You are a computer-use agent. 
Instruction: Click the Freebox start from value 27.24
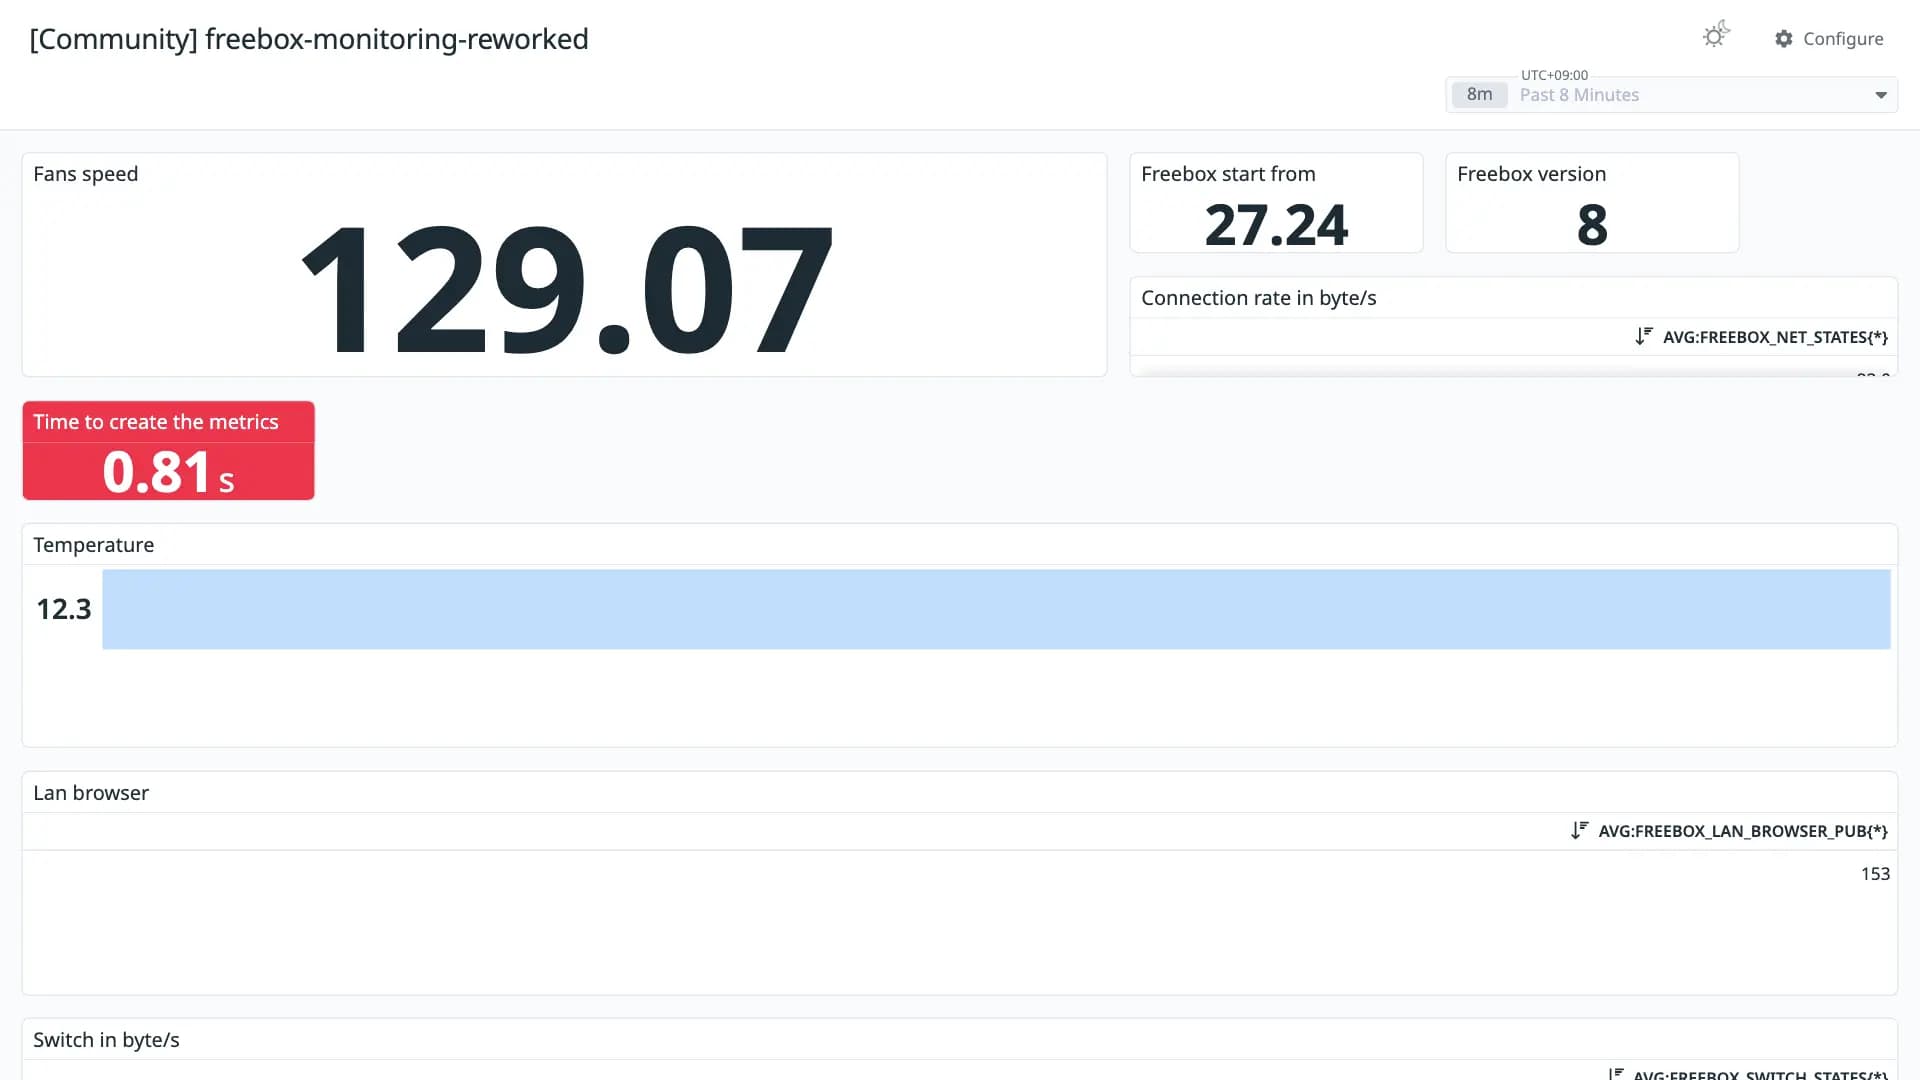(1276, 225)
